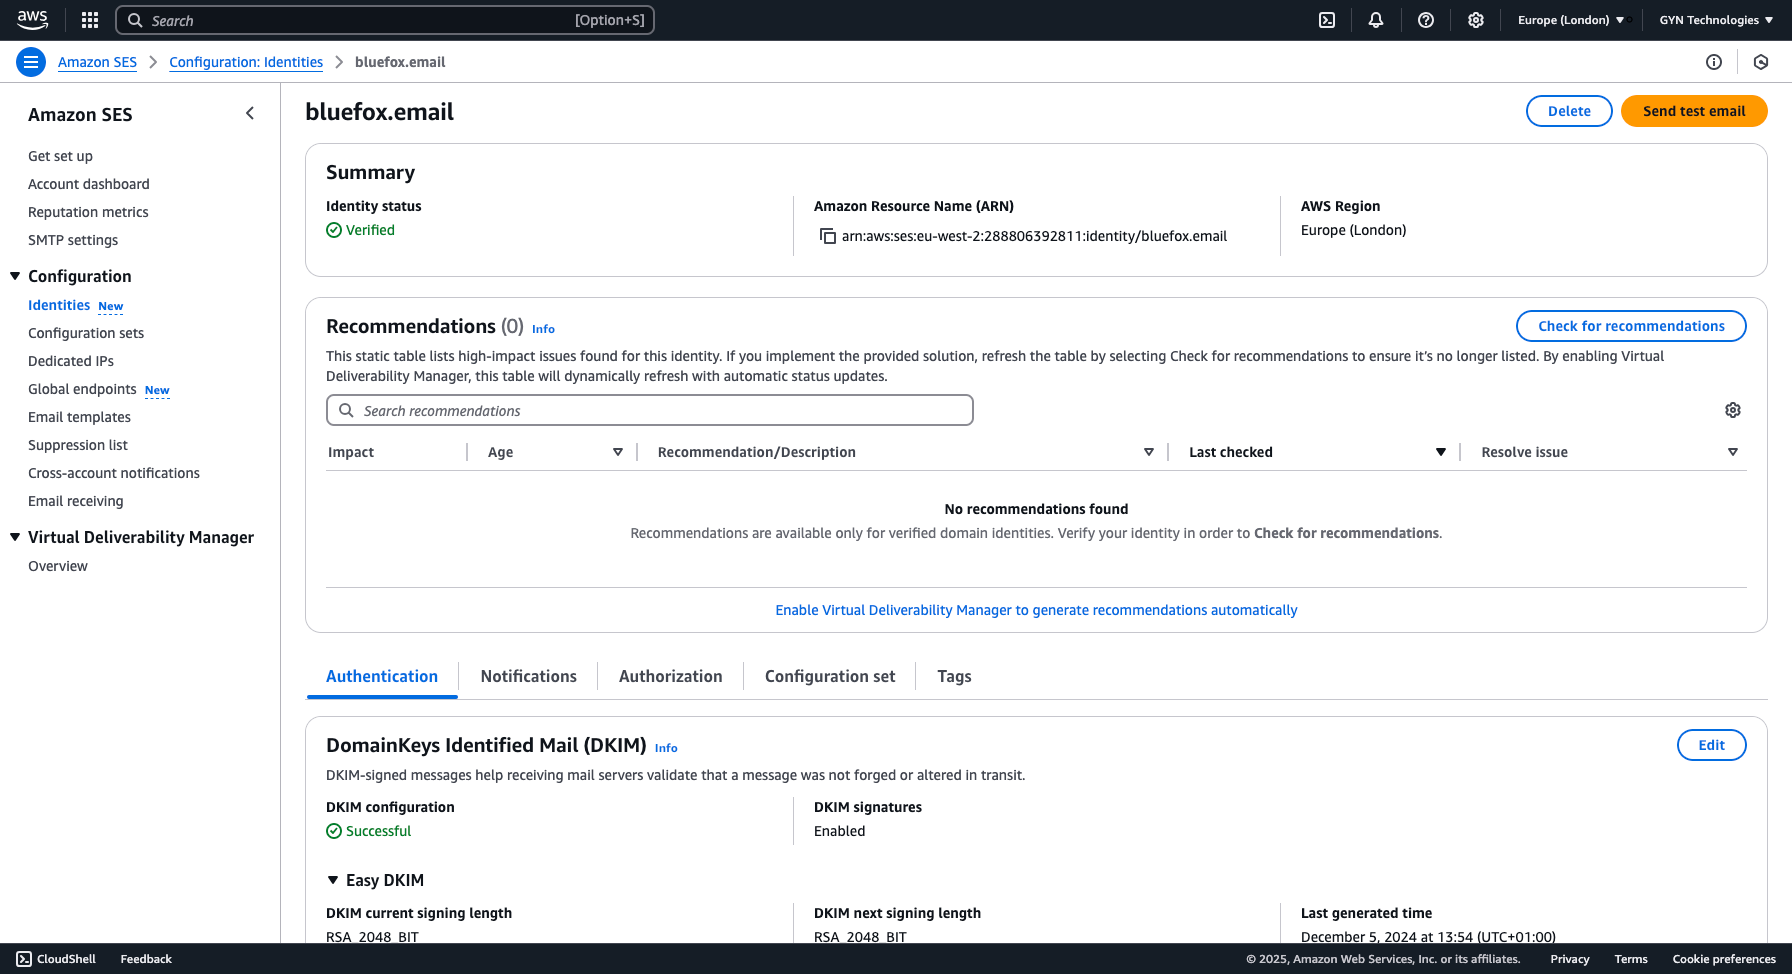Click the Check for recommendations button

(1630, 326)
